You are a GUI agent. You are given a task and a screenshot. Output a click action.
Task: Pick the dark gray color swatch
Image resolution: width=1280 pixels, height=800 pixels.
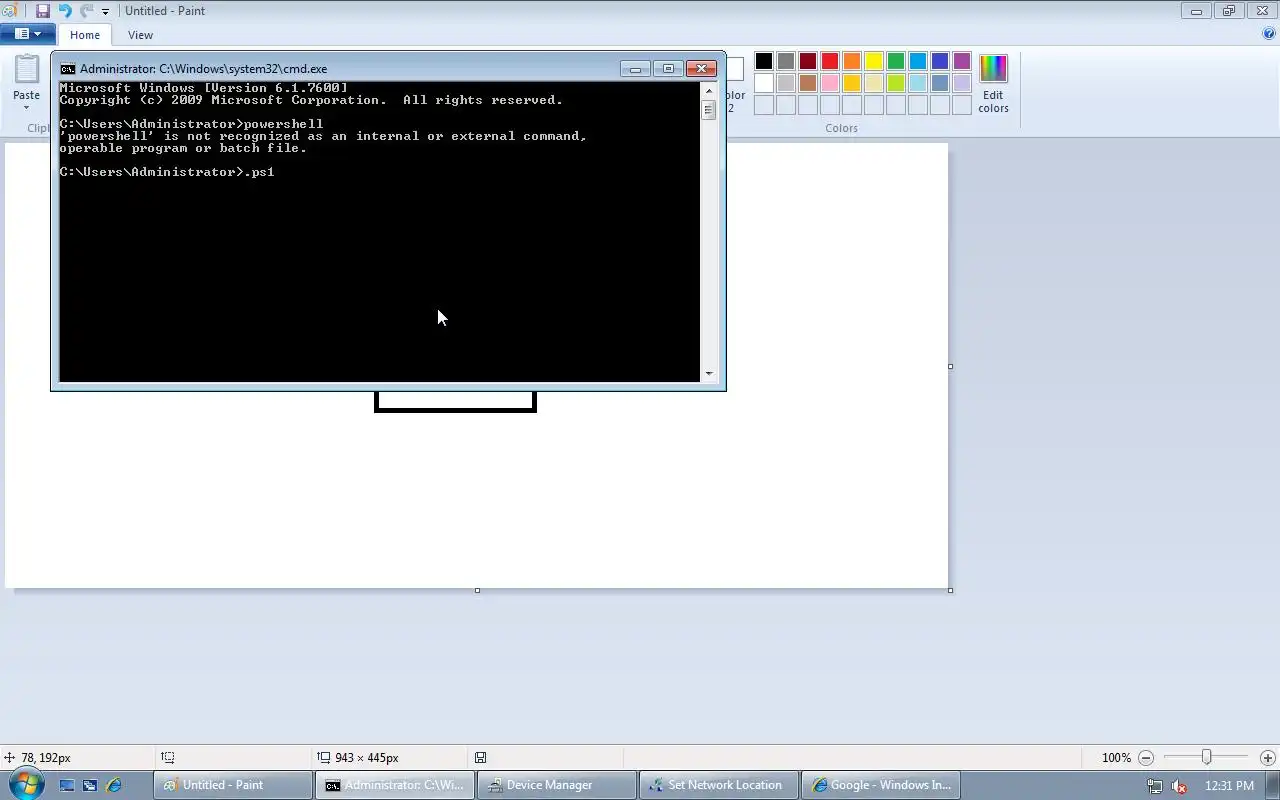click(786, 61)
